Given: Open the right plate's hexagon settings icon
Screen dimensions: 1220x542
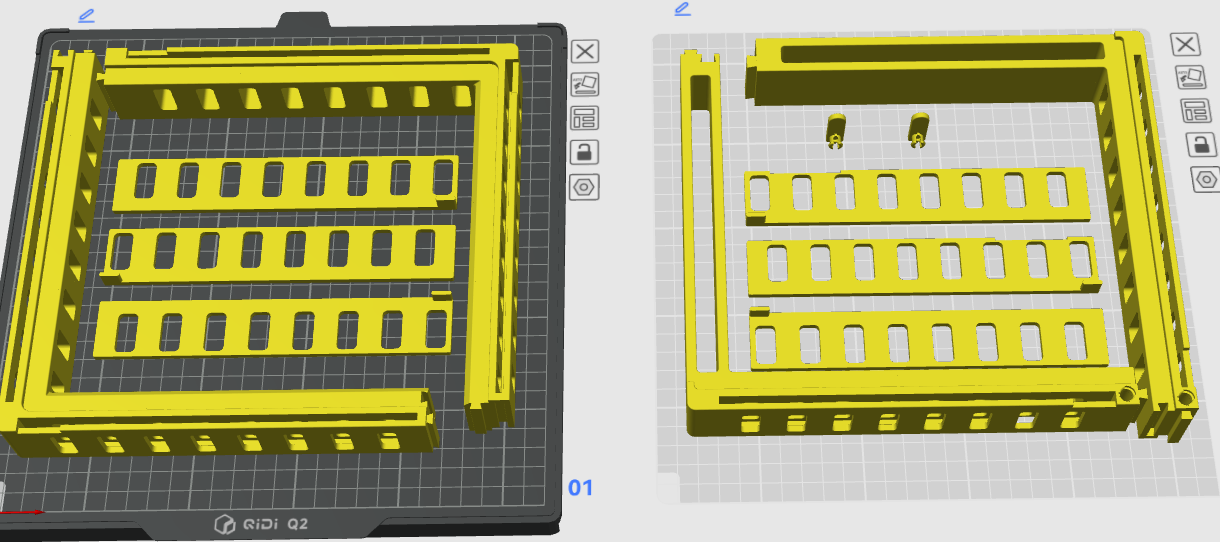Looking at the screenshot, I should coord(1206,179).
